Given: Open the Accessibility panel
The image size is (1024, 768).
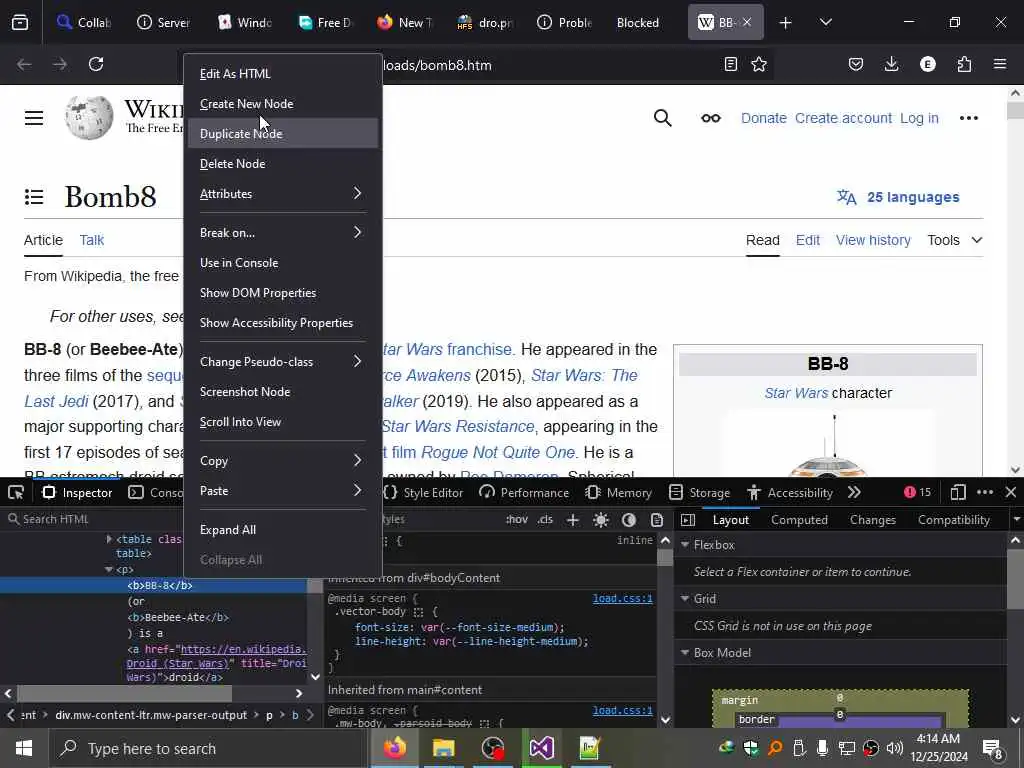Looking at the screenshot, I should (x=790, y=492).
